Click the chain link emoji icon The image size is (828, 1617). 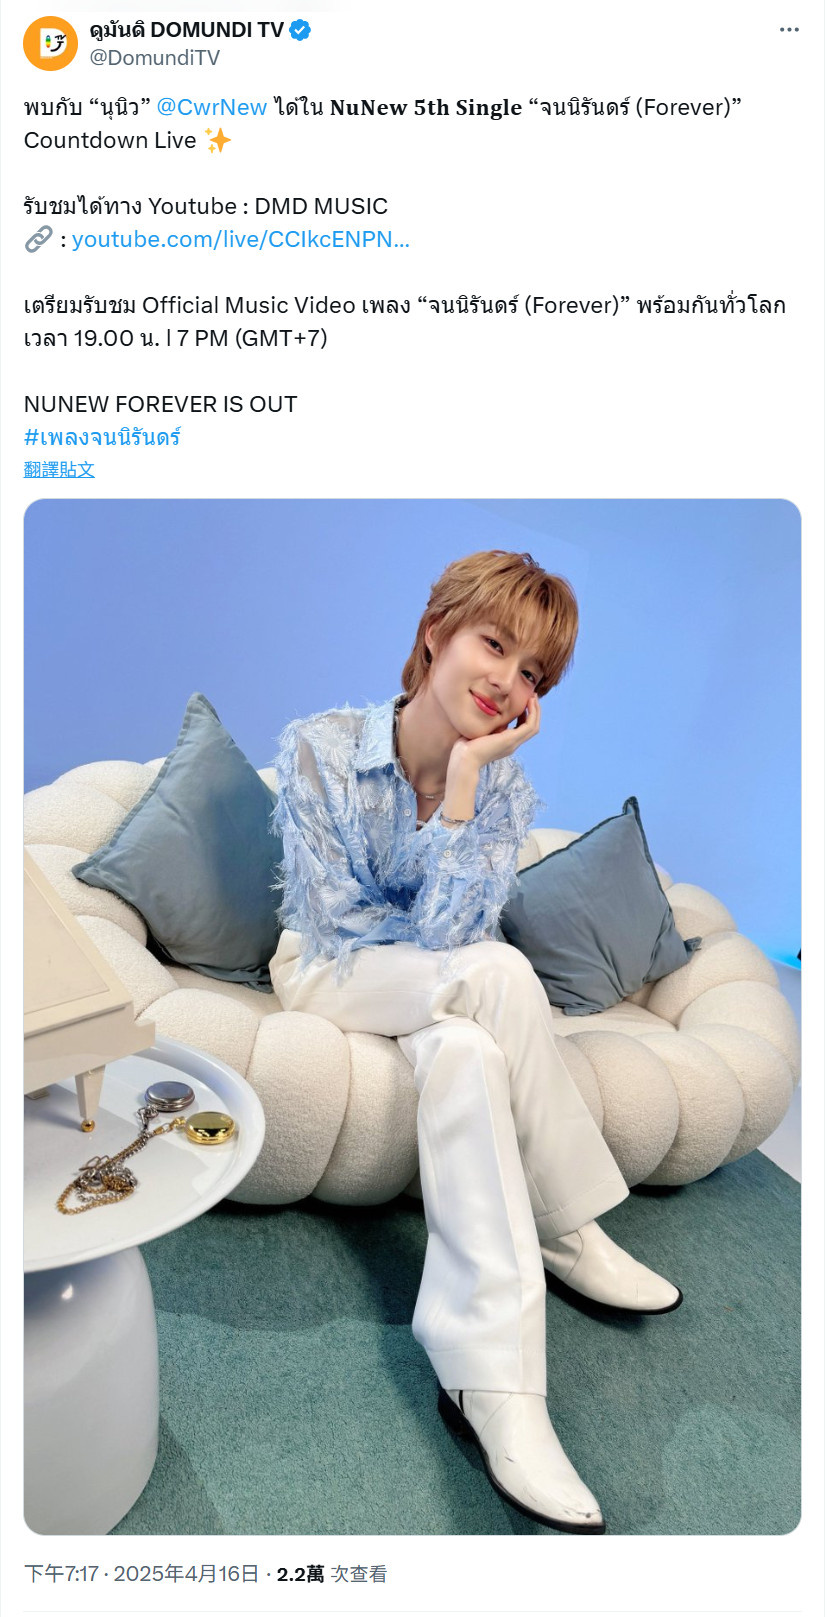click(x=38, y=239)
